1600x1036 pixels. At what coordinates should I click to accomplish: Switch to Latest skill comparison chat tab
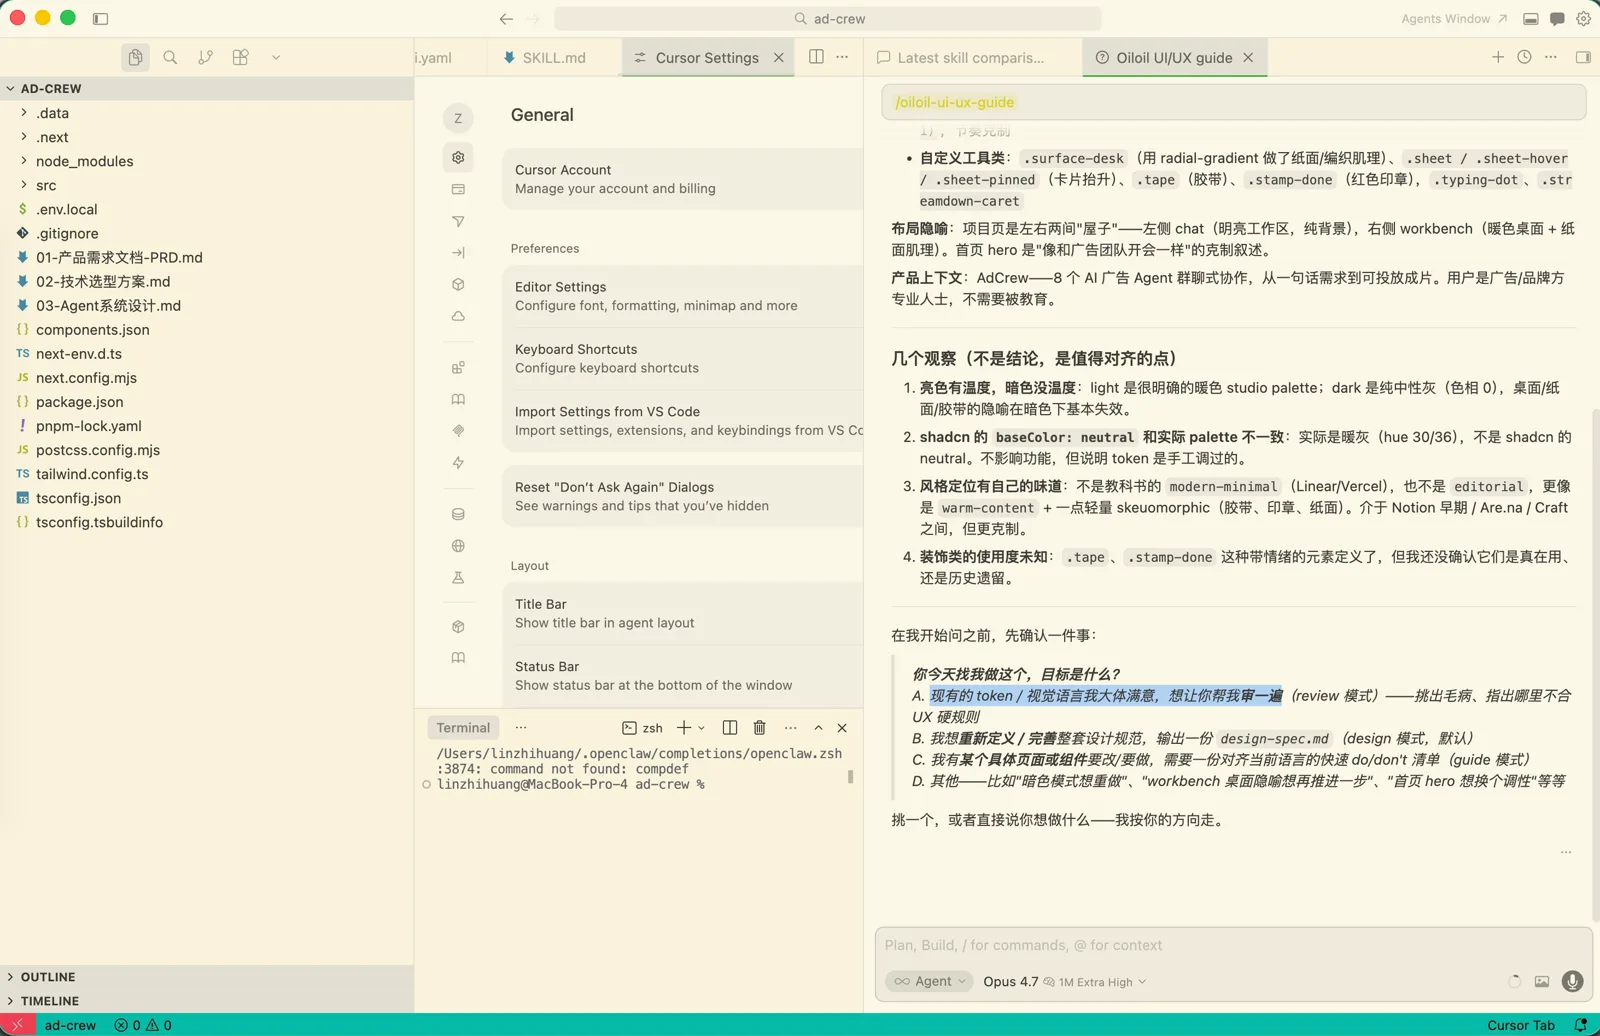(x=972, y=58)
